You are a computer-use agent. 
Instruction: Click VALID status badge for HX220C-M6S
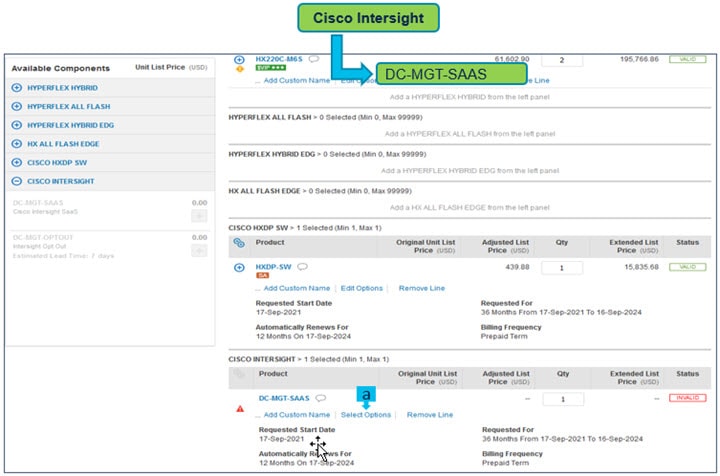coord(687,59)
